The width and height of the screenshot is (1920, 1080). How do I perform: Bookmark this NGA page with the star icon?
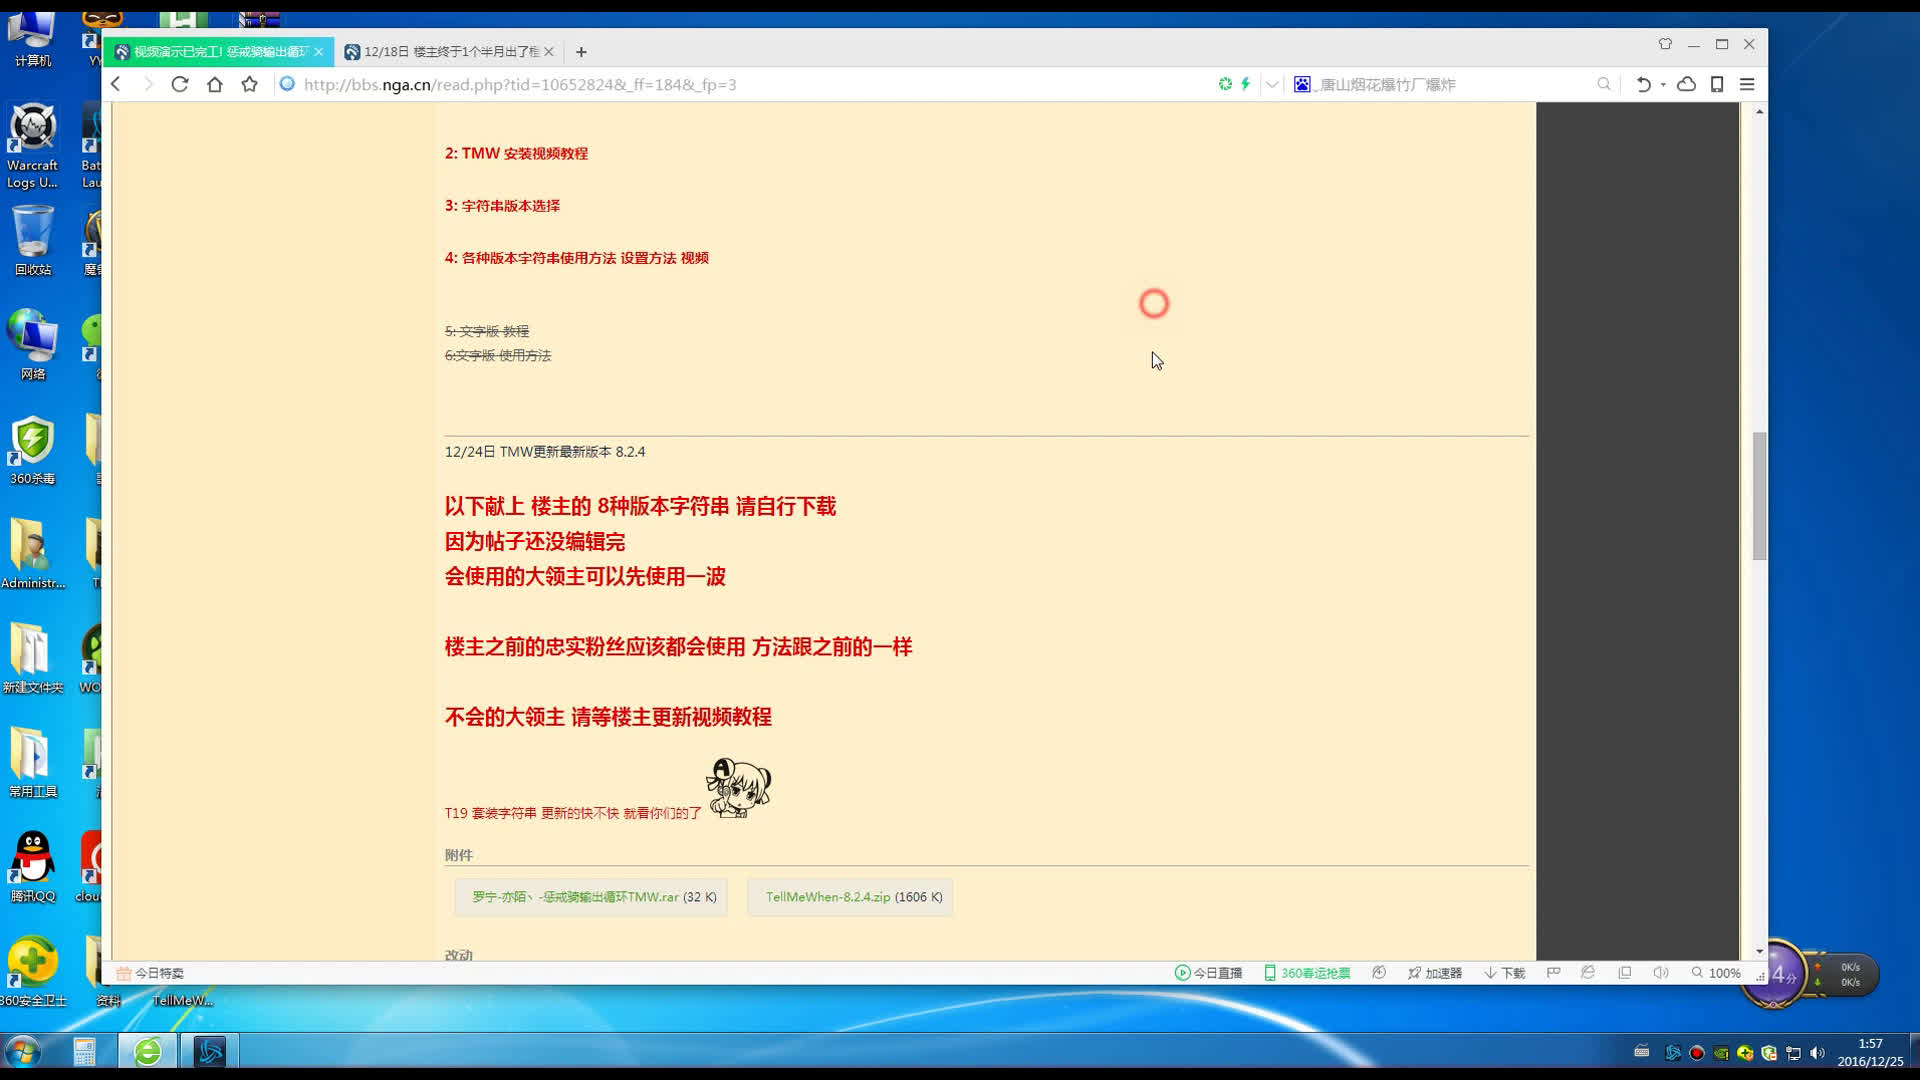249,84
